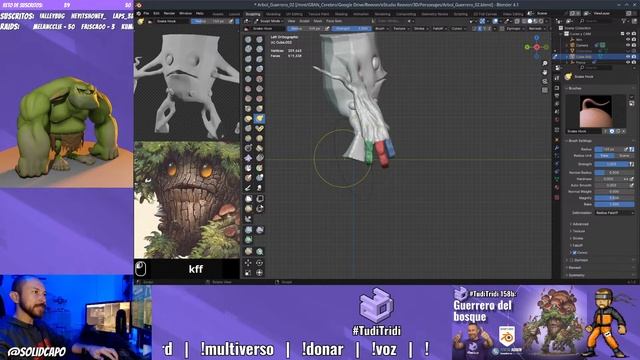Open the Deformation dropdown in Brush Settings
The image size is (640, 360).
point(614,213)
